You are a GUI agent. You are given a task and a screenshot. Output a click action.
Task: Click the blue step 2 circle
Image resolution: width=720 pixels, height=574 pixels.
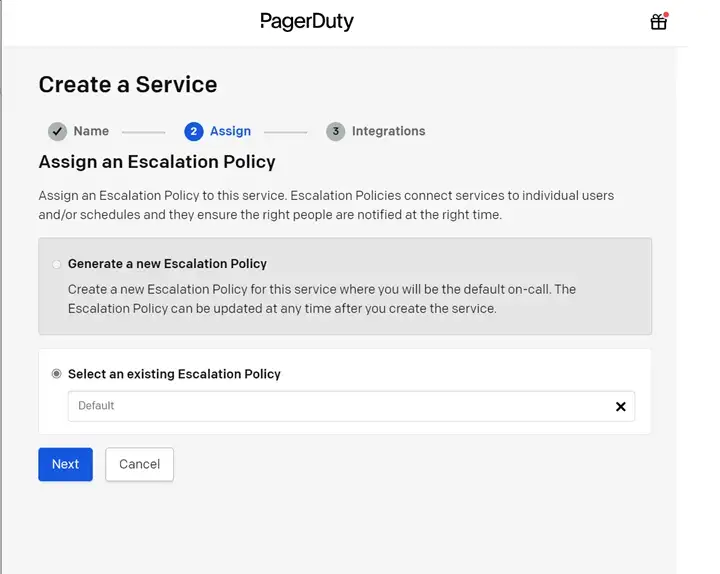[193, 131]
